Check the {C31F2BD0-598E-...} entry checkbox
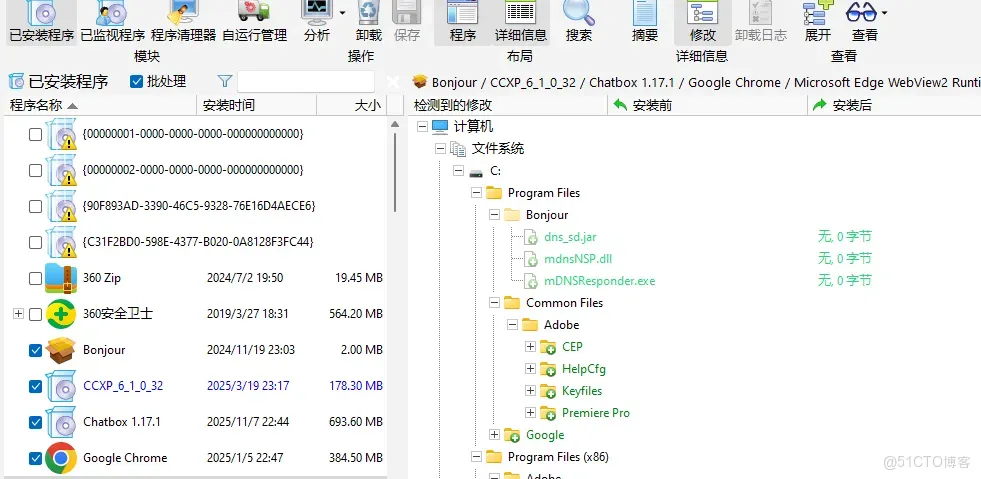Screen dimensions: 981x479 coord(36,242)
